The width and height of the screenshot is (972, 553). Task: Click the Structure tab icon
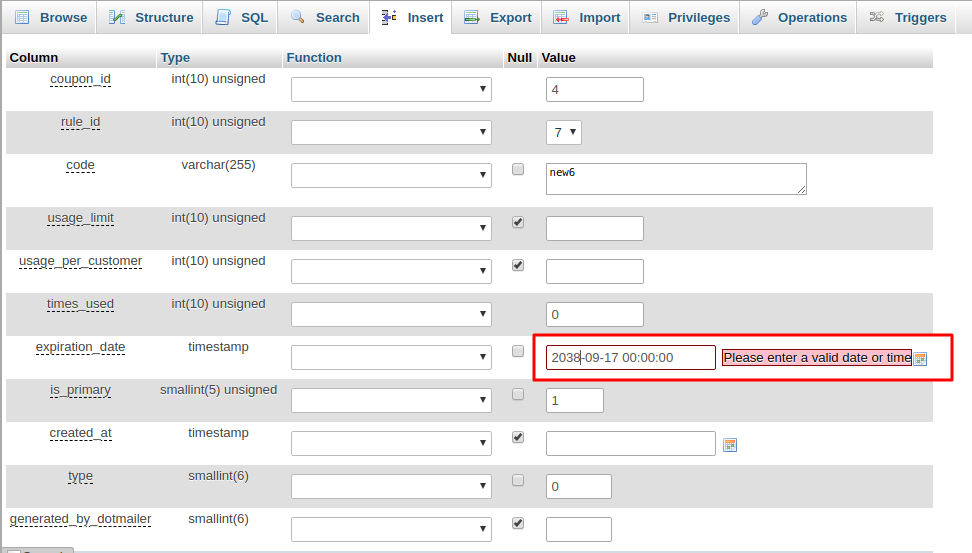[117, 17]
